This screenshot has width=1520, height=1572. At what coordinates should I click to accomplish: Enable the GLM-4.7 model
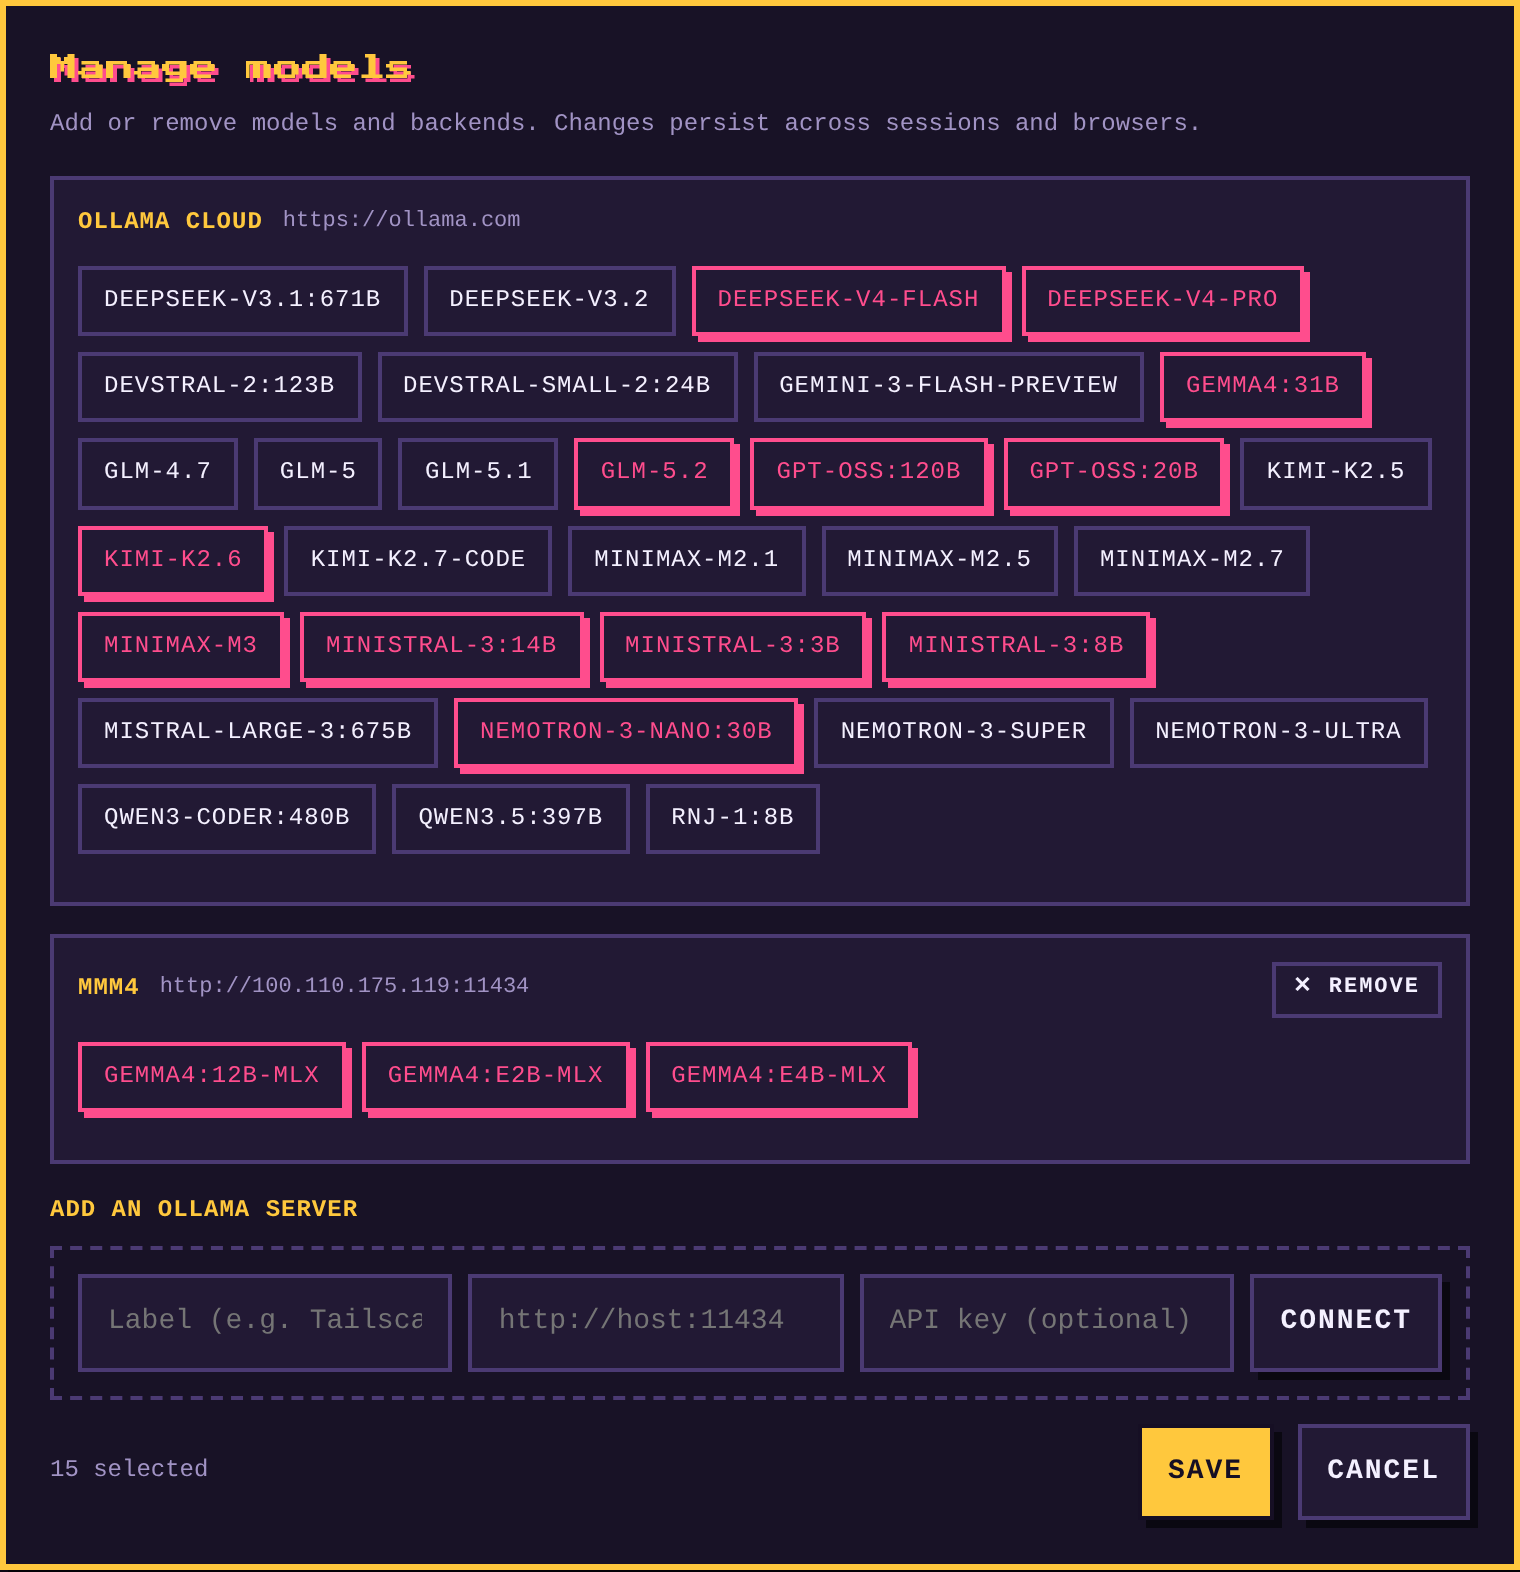pos(158,472)
